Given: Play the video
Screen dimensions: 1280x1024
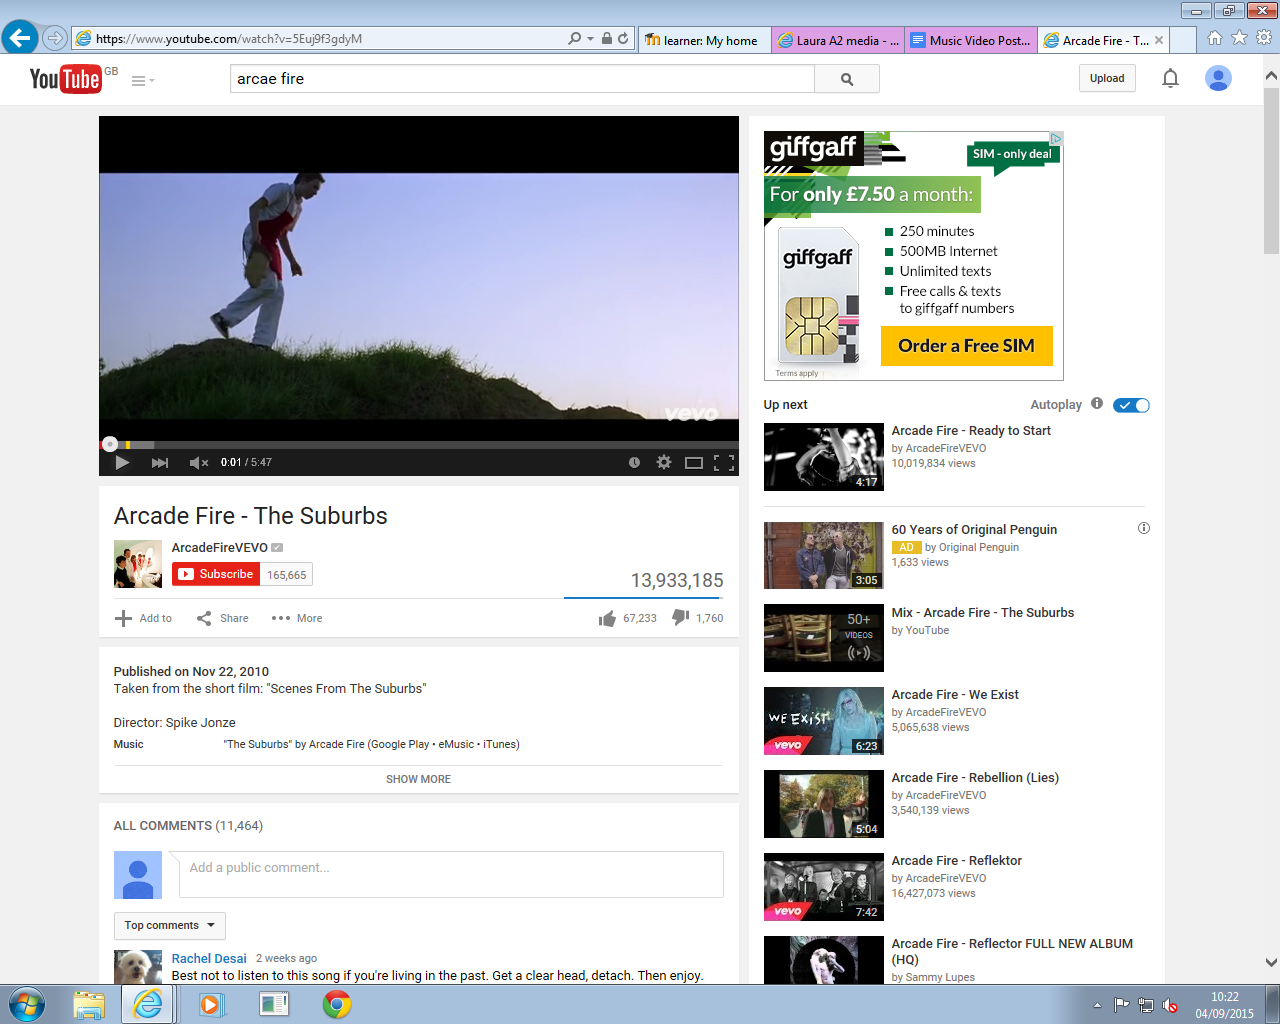Looking at the screenshot, I should (x=122, y=462).
